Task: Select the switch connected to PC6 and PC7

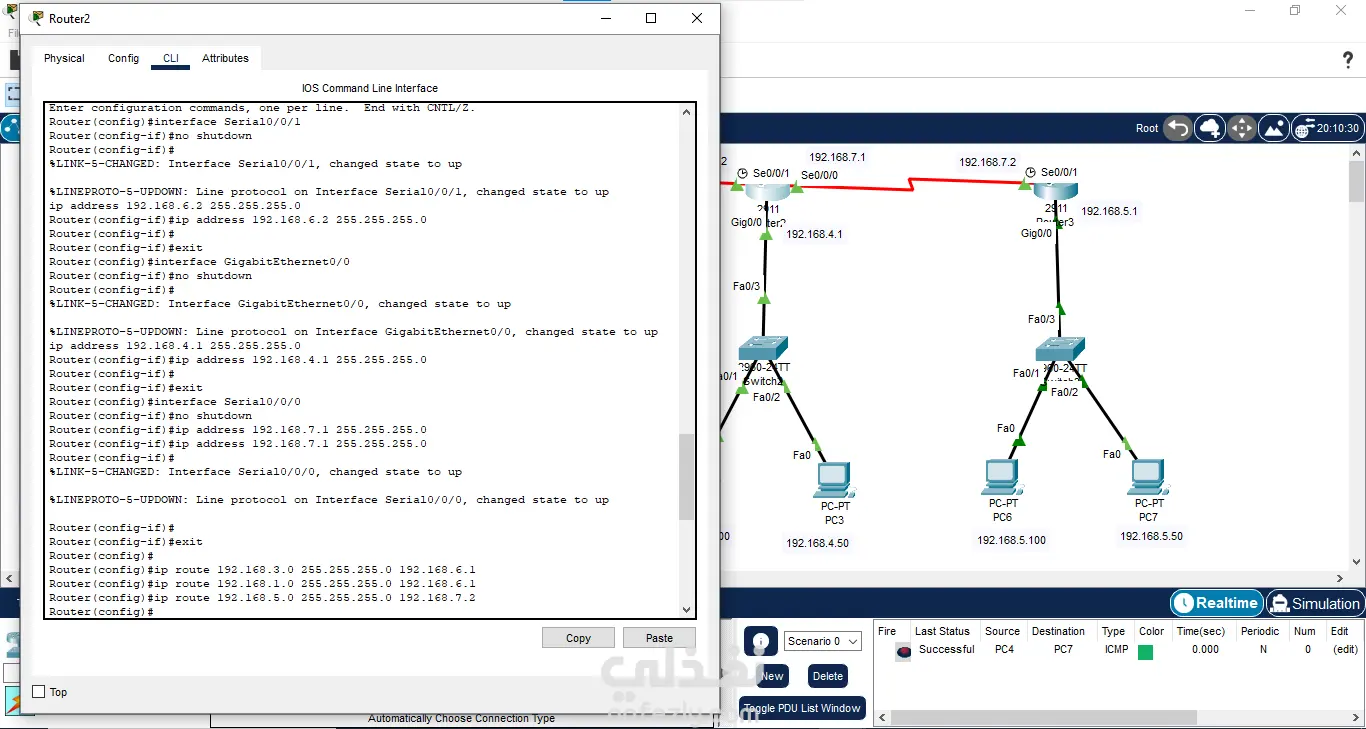Action: coord(1060,349)
